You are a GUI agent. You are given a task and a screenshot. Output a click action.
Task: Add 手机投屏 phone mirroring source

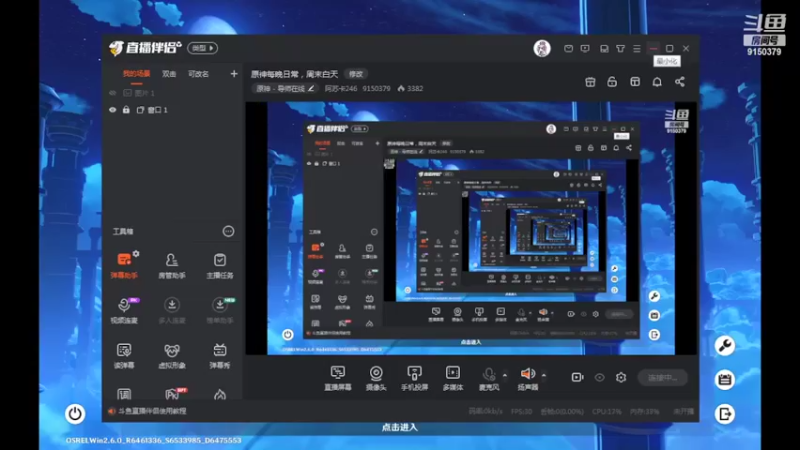click(x=414, y=378)
